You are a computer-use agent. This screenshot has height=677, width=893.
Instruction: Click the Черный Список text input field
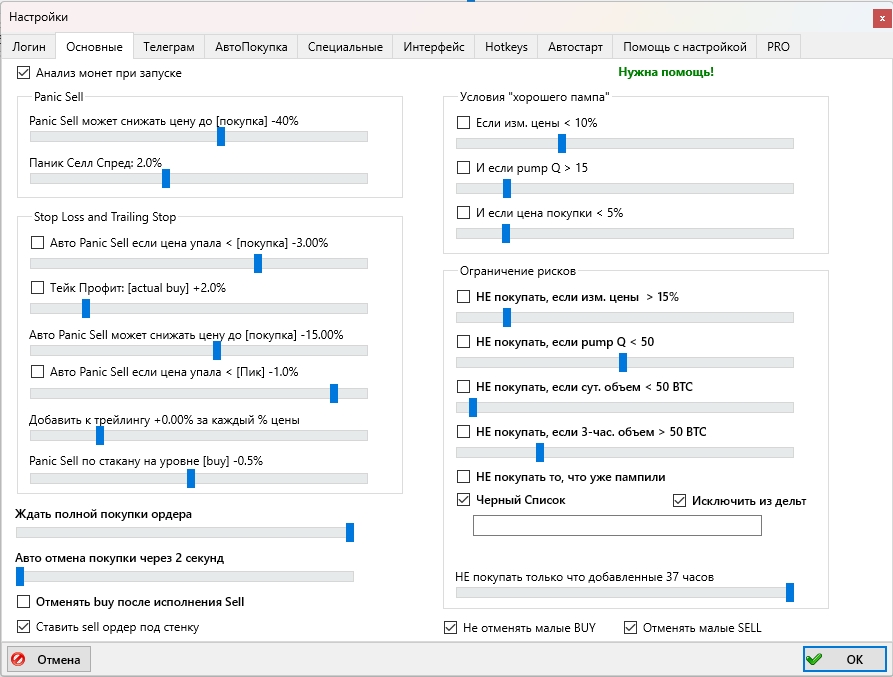point(617,526)
